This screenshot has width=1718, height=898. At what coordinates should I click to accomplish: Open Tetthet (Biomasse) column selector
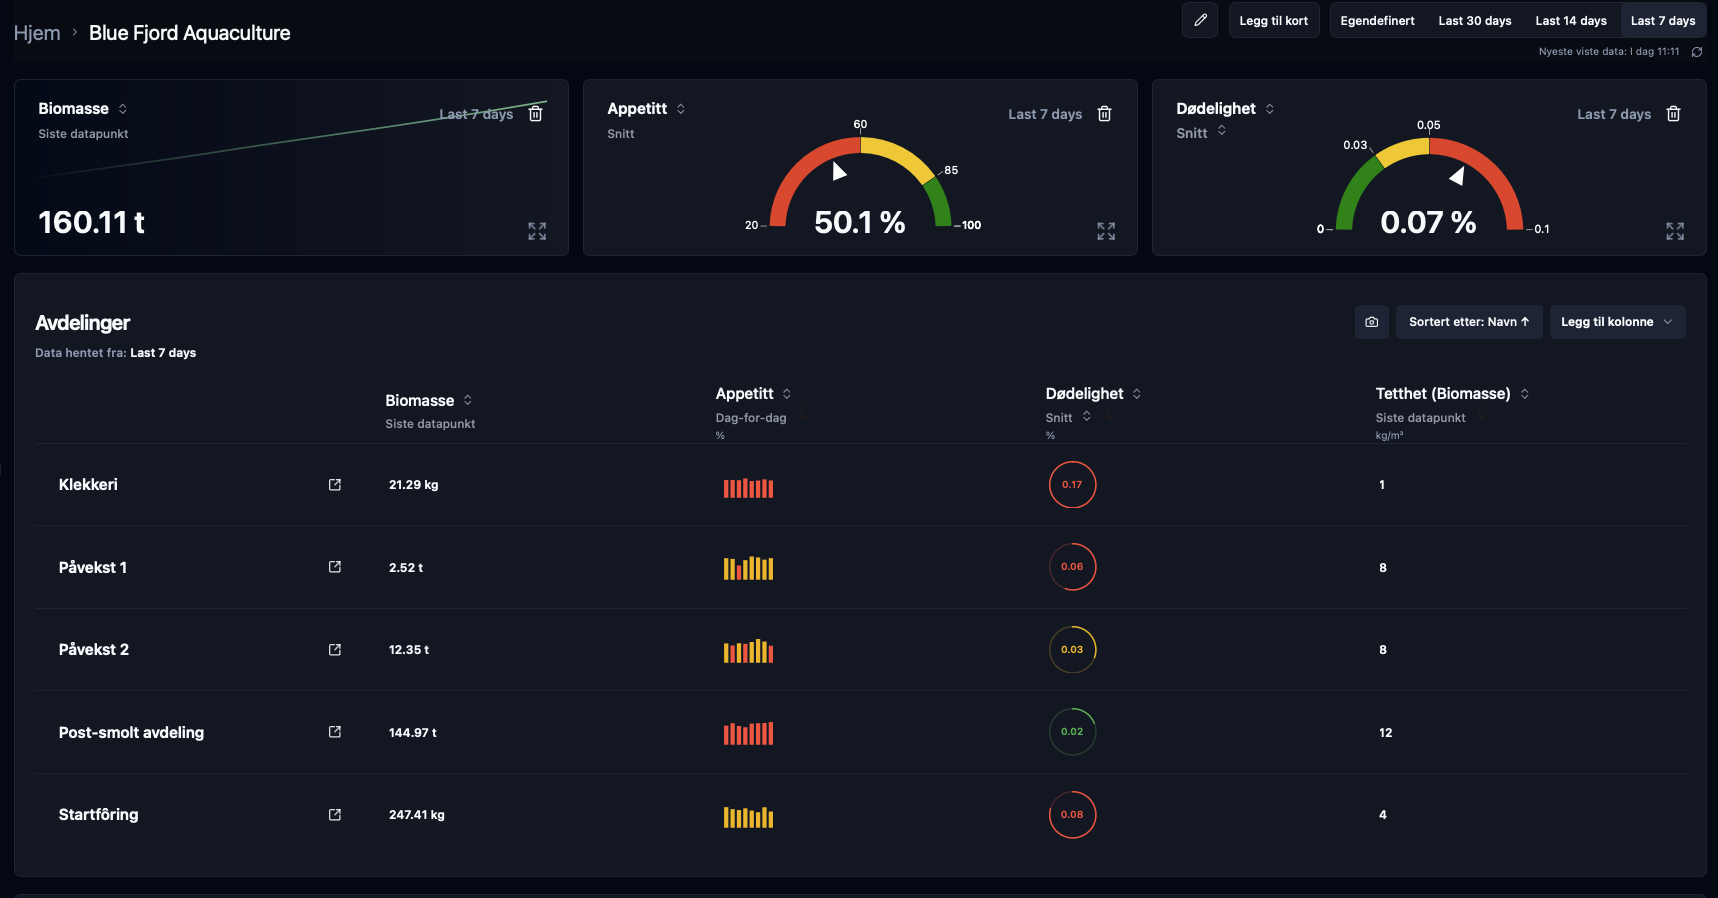(x=1525, y=394)
